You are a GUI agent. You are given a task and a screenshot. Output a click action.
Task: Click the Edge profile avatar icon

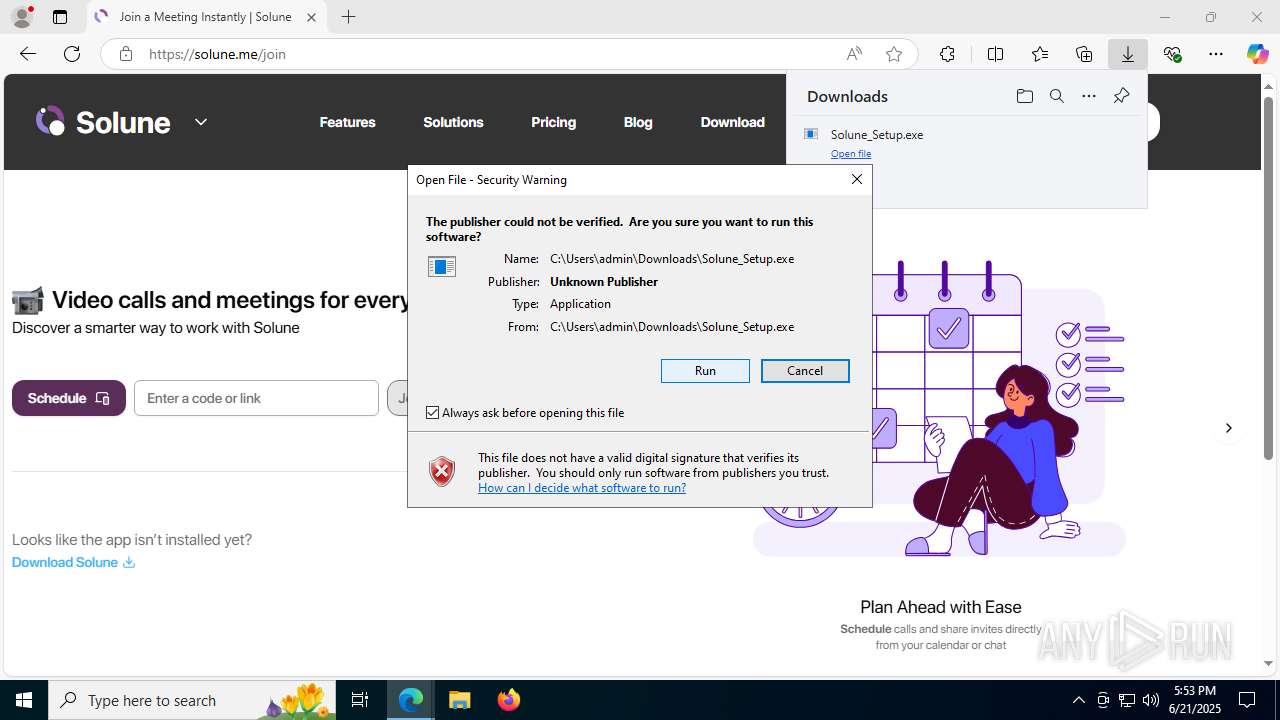(22, 17)
